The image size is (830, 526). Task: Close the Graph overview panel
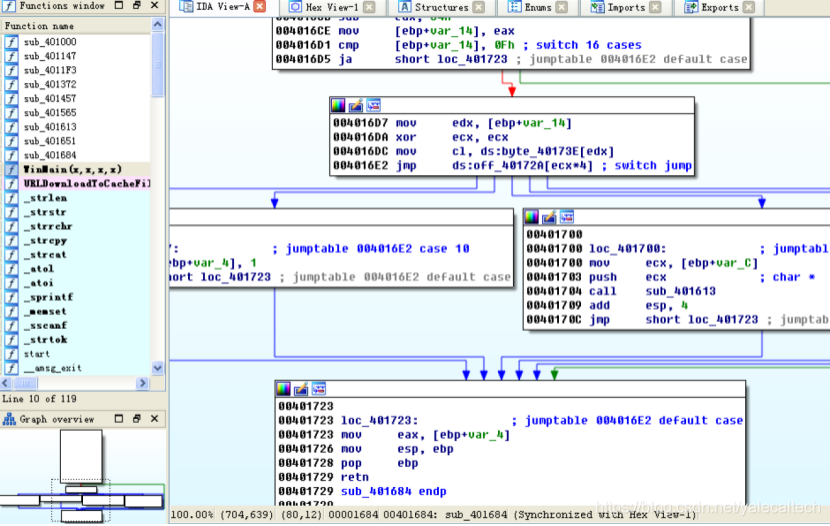(155, 419)
